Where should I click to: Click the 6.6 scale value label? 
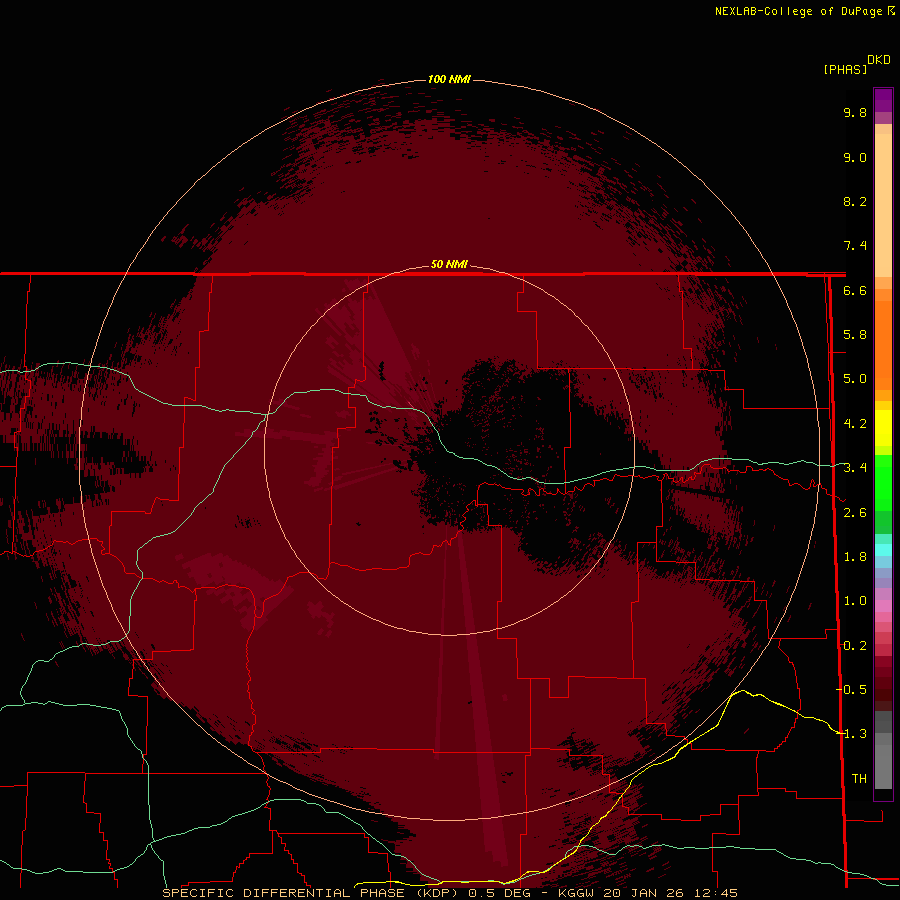[855, 290]
